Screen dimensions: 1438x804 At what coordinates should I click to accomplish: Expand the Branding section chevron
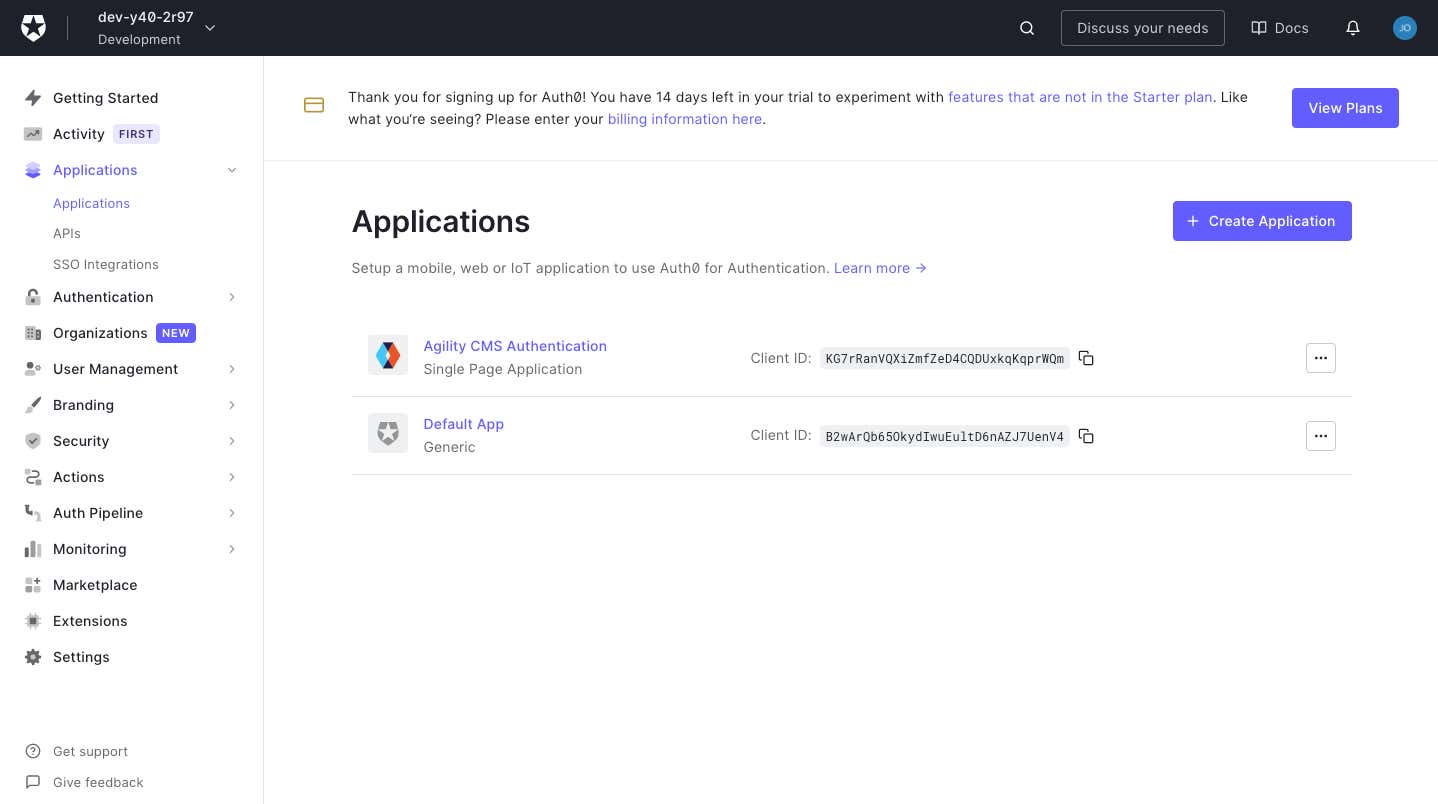[232, 405]
